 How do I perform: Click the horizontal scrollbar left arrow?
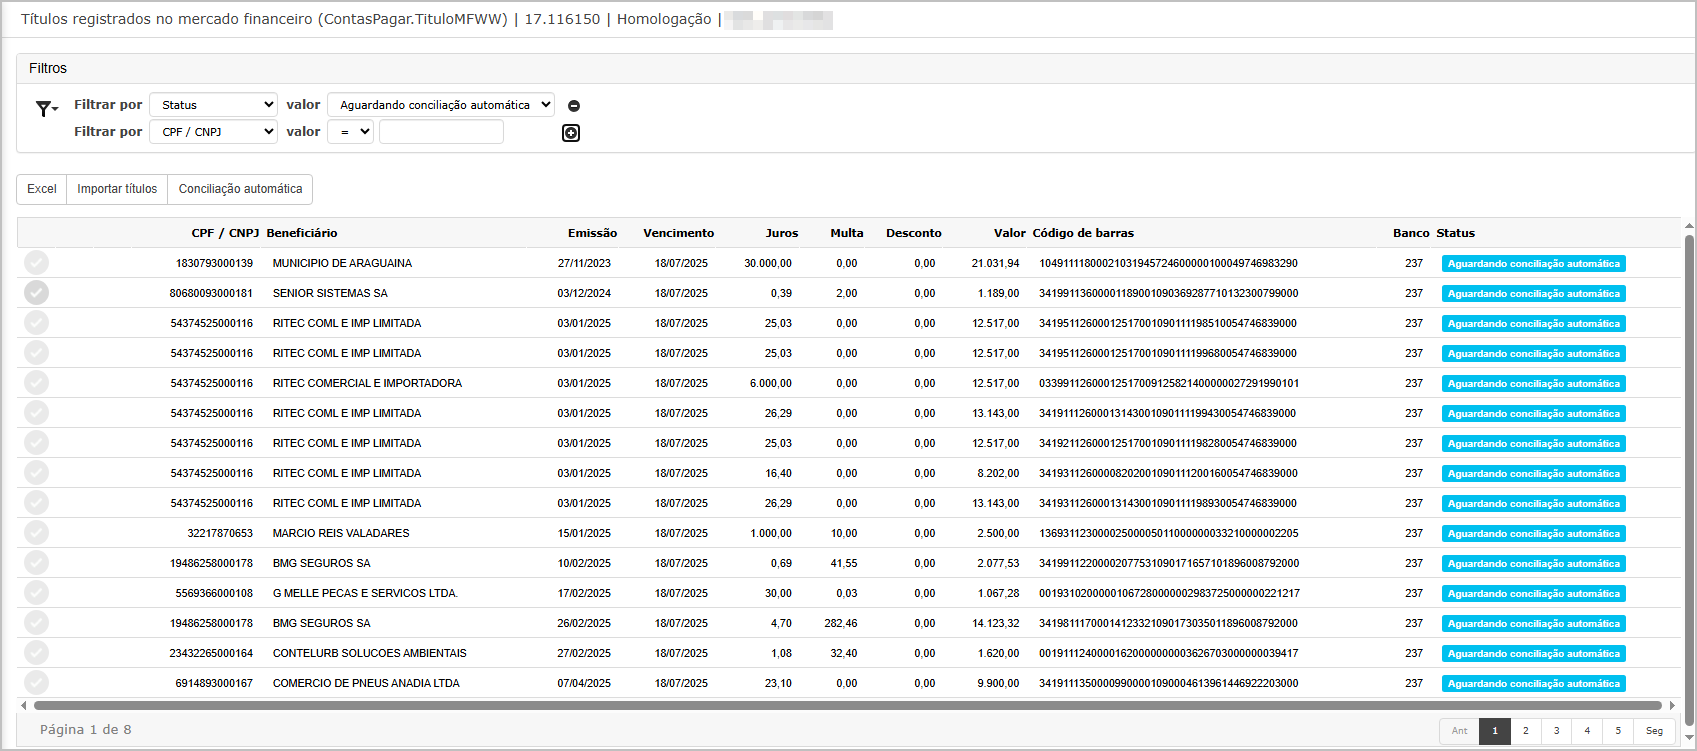pyautogui.click(x=24, y=705)
